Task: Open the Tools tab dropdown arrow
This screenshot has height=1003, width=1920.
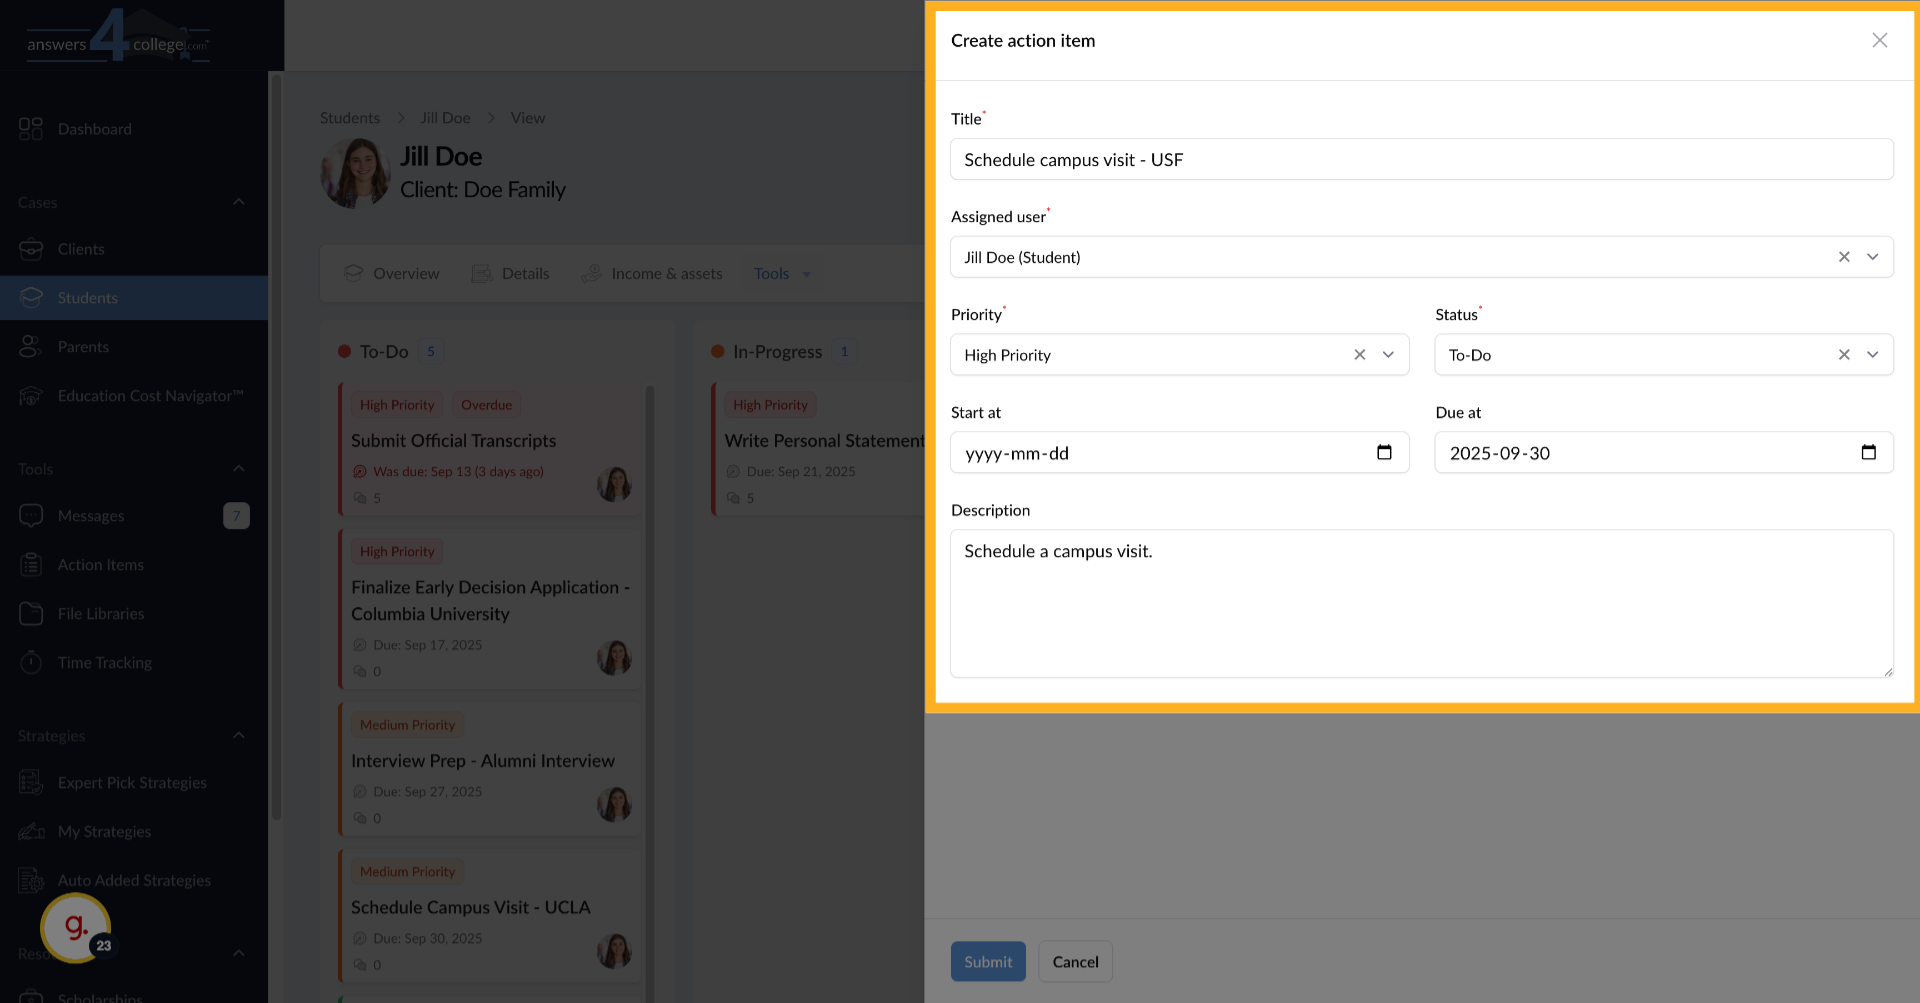Action: pyautogui.click(x=806, y=274)
